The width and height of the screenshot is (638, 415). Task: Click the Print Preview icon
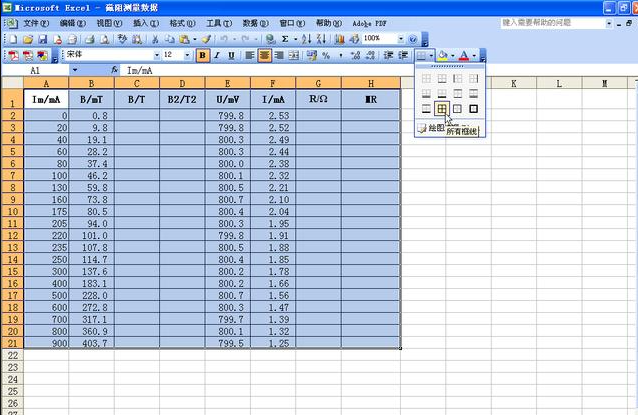[x=104, y=39]
